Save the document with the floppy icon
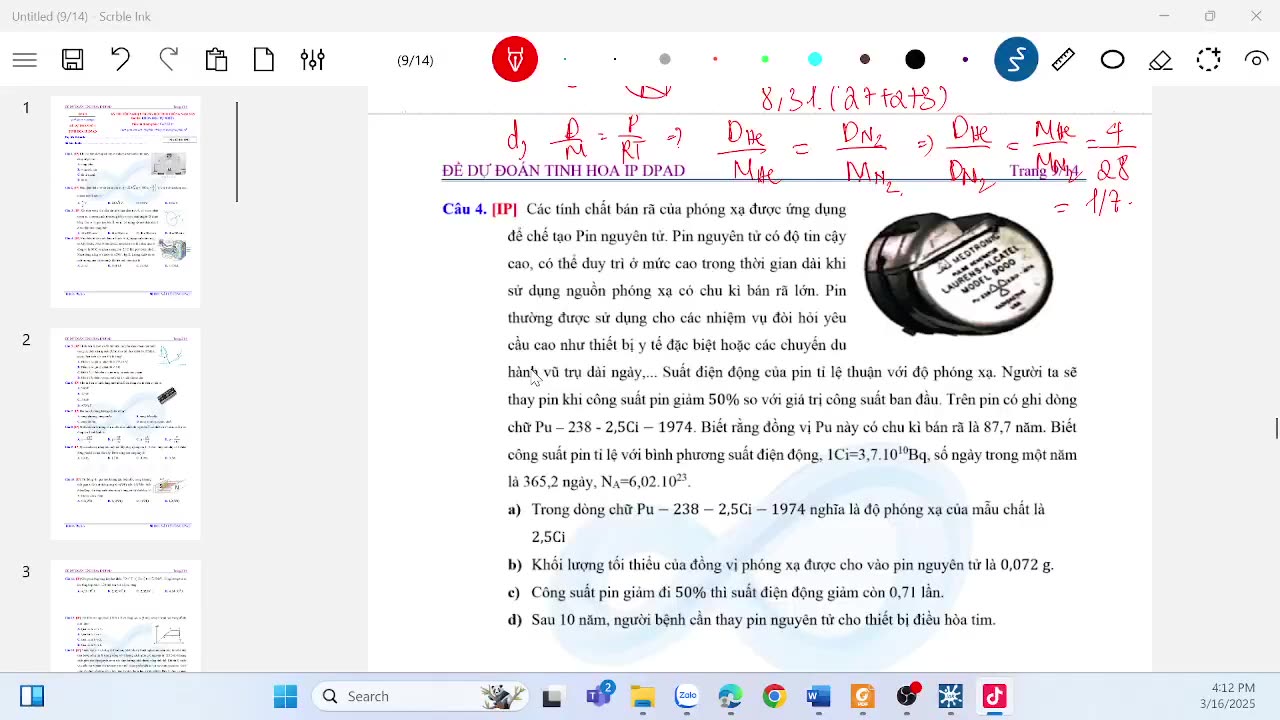The width and height of the screenshot is (1280, 720). tap(73, 60)
